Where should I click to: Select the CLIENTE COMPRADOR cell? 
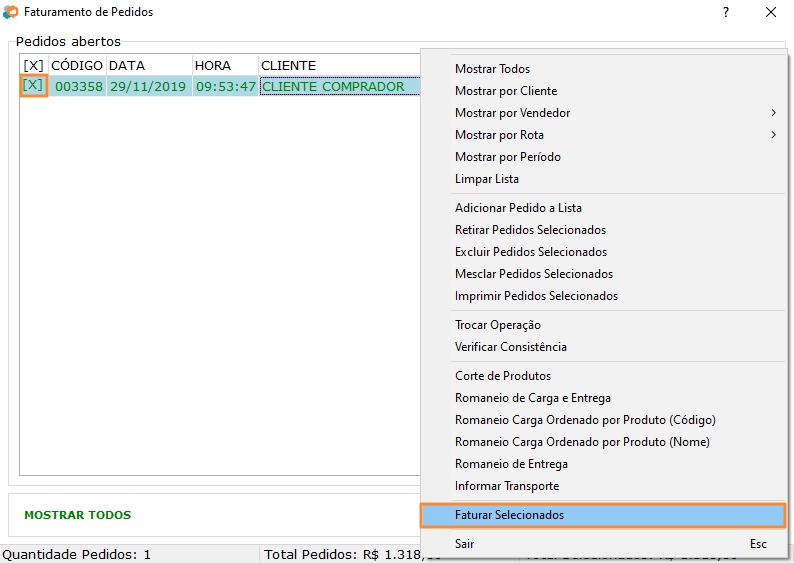tap(333, 86)
